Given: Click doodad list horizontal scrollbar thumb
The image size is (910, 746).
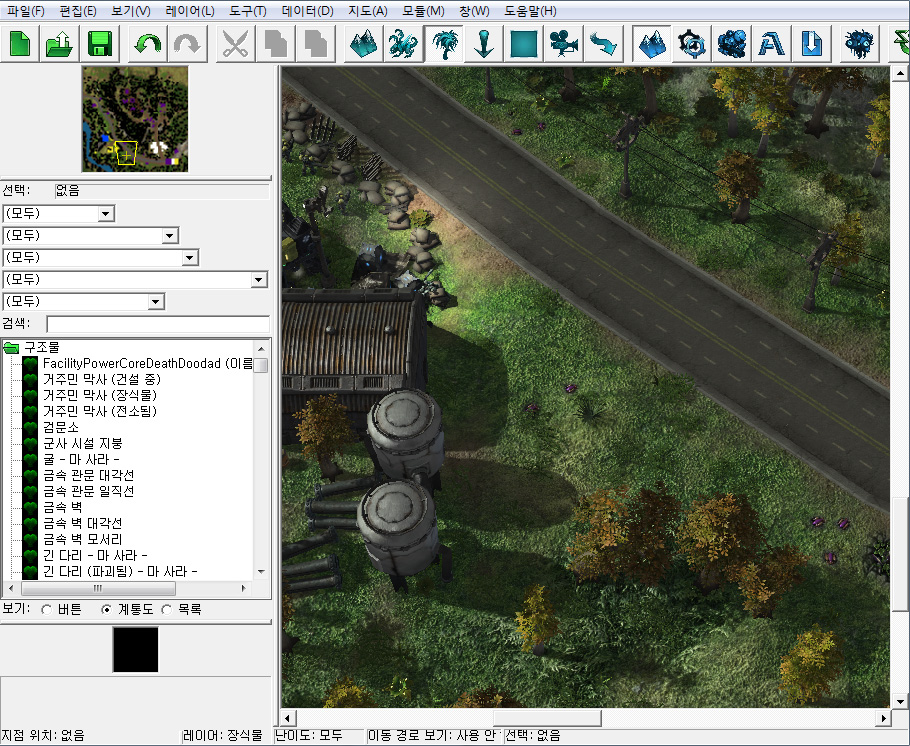Looking at the screenshot, I should (x=99, y=589).
